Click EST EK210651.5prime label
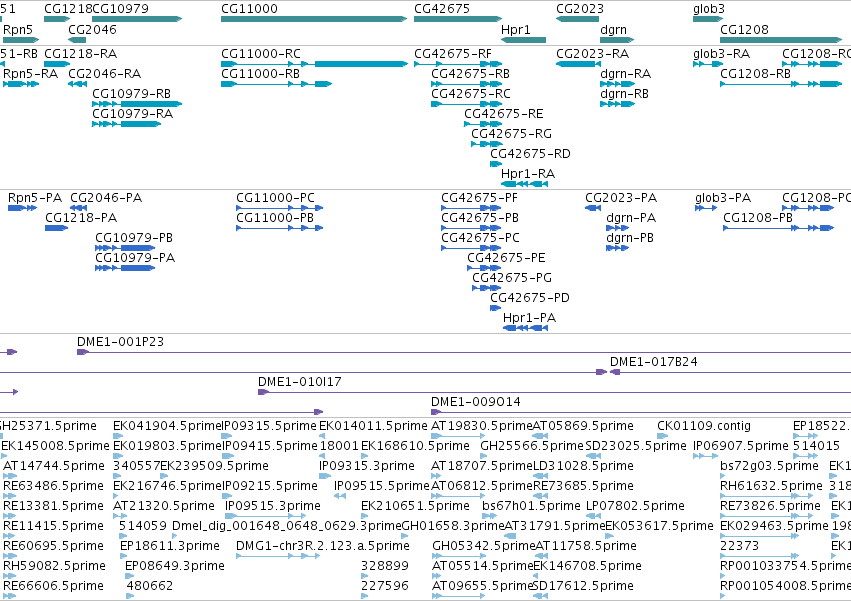 (x=415, y=506)
